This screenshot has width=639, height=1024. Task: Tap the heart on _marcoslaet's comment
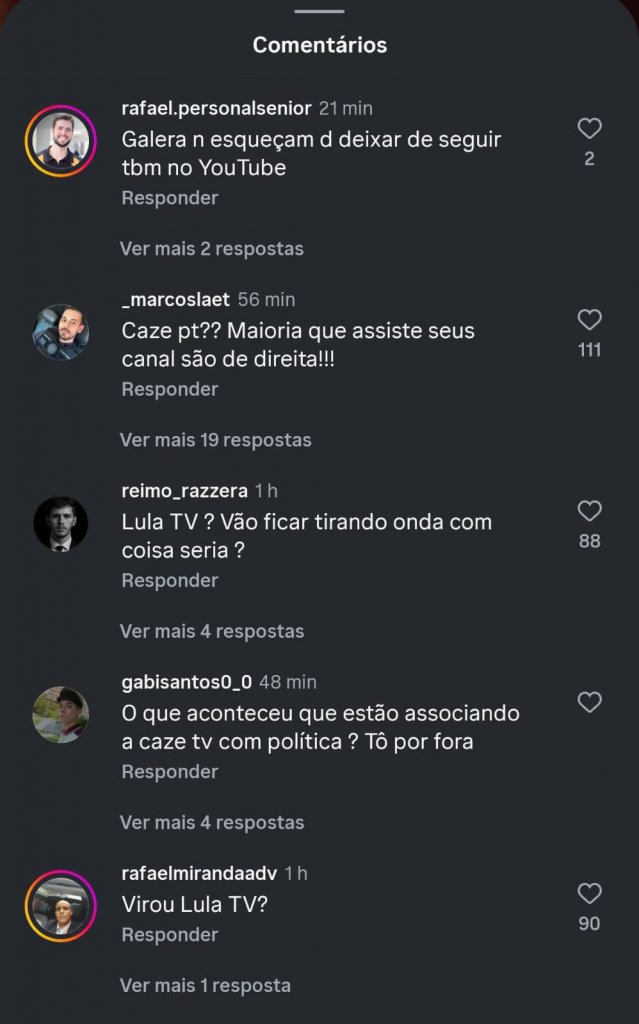[x=589, y=319]
